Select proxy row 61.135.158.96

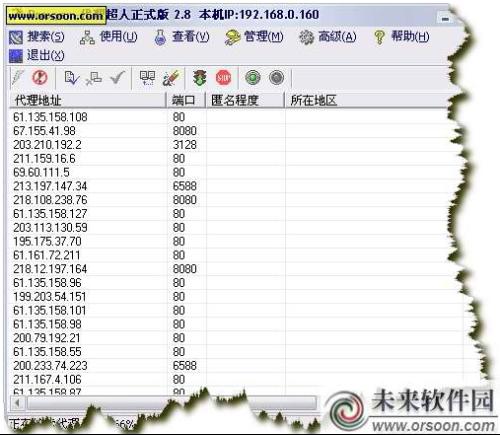(x=230, y=283)
